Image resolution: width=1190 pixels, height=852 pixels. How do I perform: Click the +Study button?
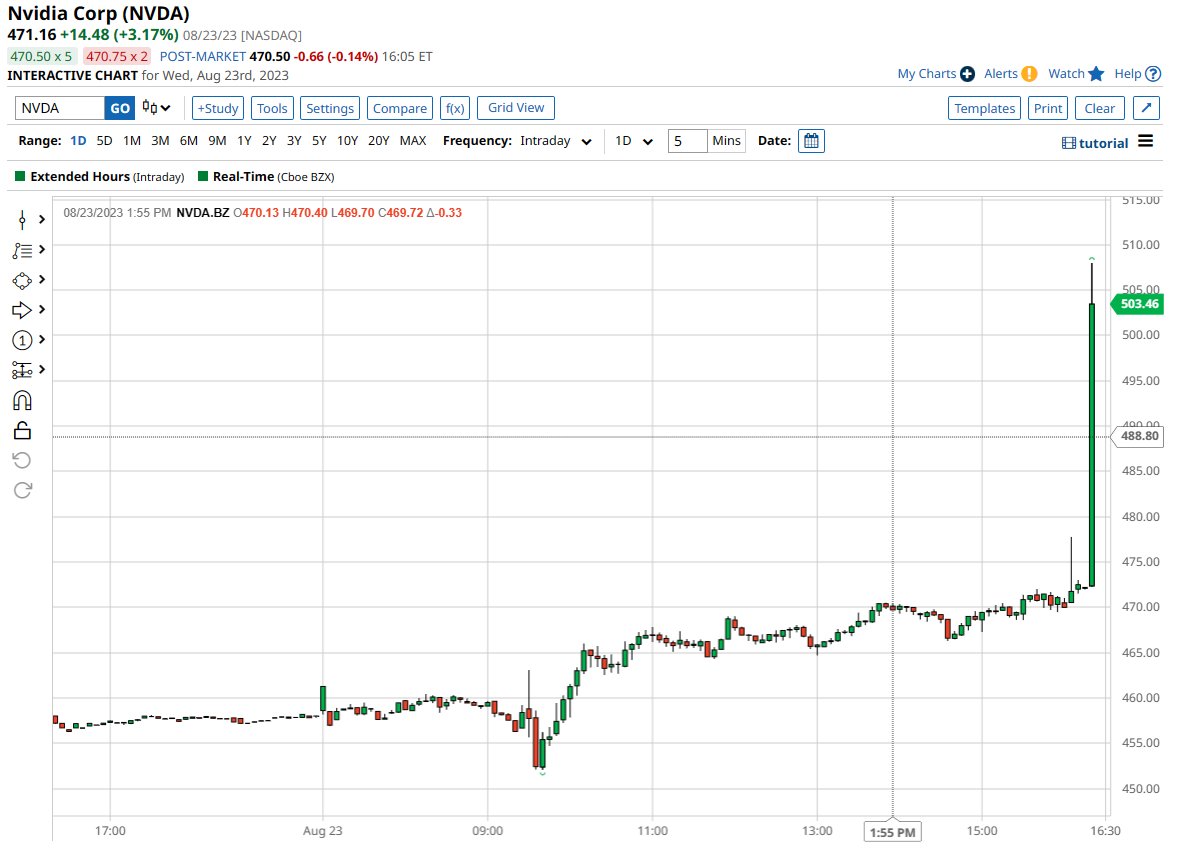[x=218, y=108]
